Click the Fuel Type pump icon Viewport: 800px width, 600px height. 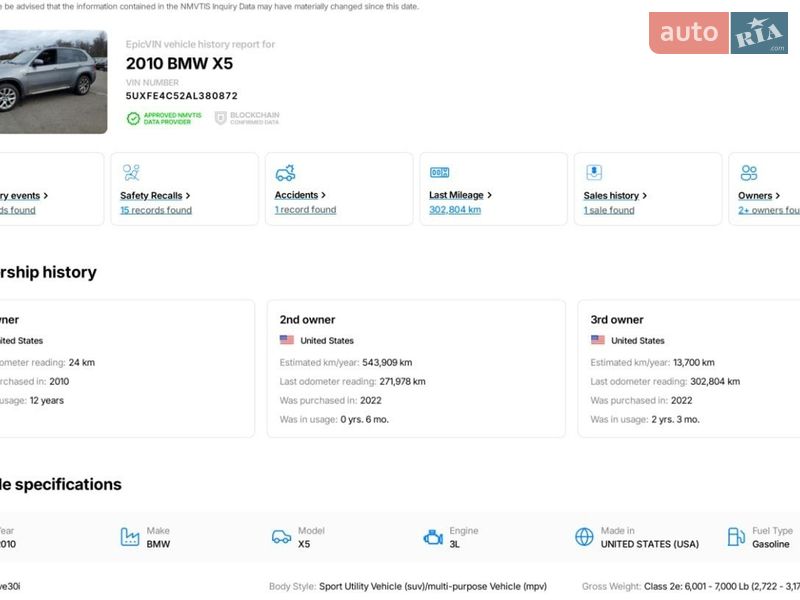(x=735, y=537)
